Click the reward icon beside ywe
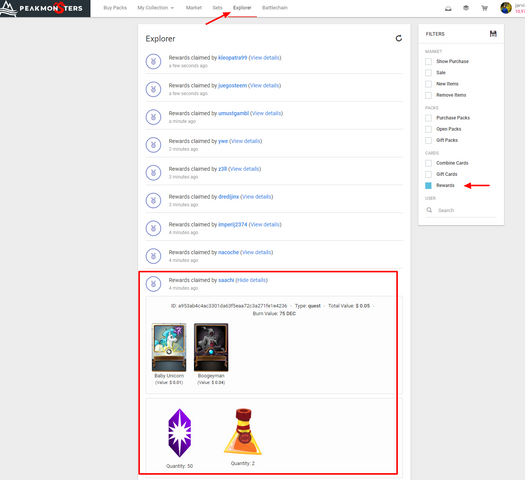 click(153, 145)
